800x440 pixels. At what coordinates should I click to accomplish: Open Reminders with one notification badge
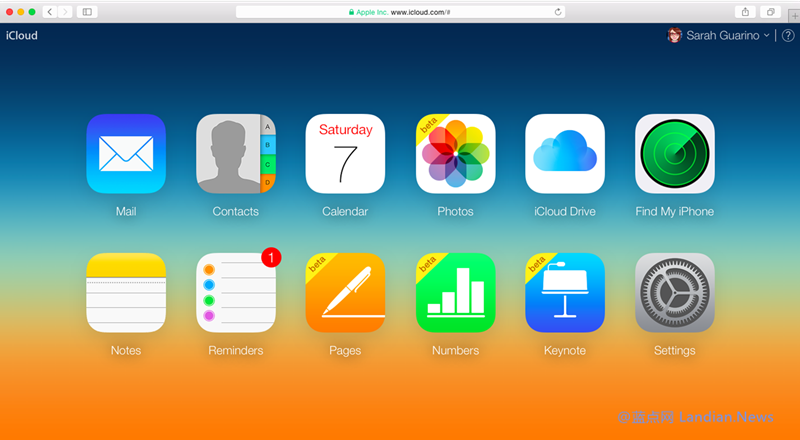click(235, 293)
